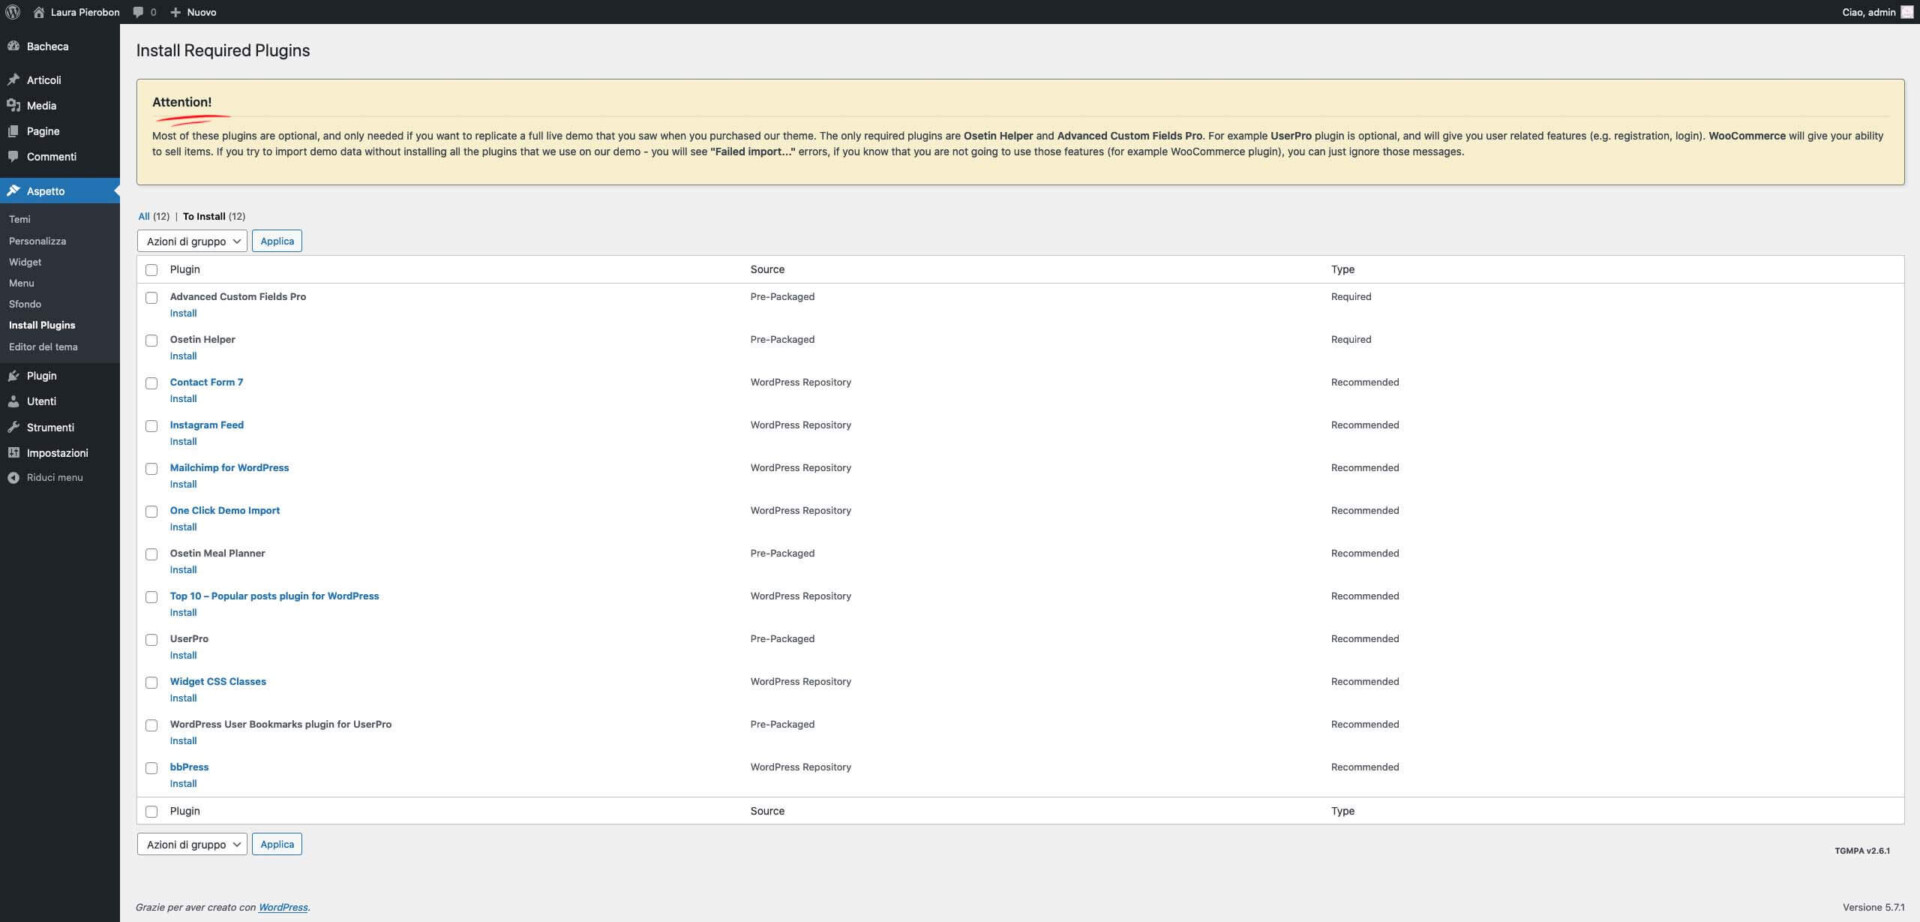Go to the Widget submenu
This screenshot has height=922, width=1920.
25,262
